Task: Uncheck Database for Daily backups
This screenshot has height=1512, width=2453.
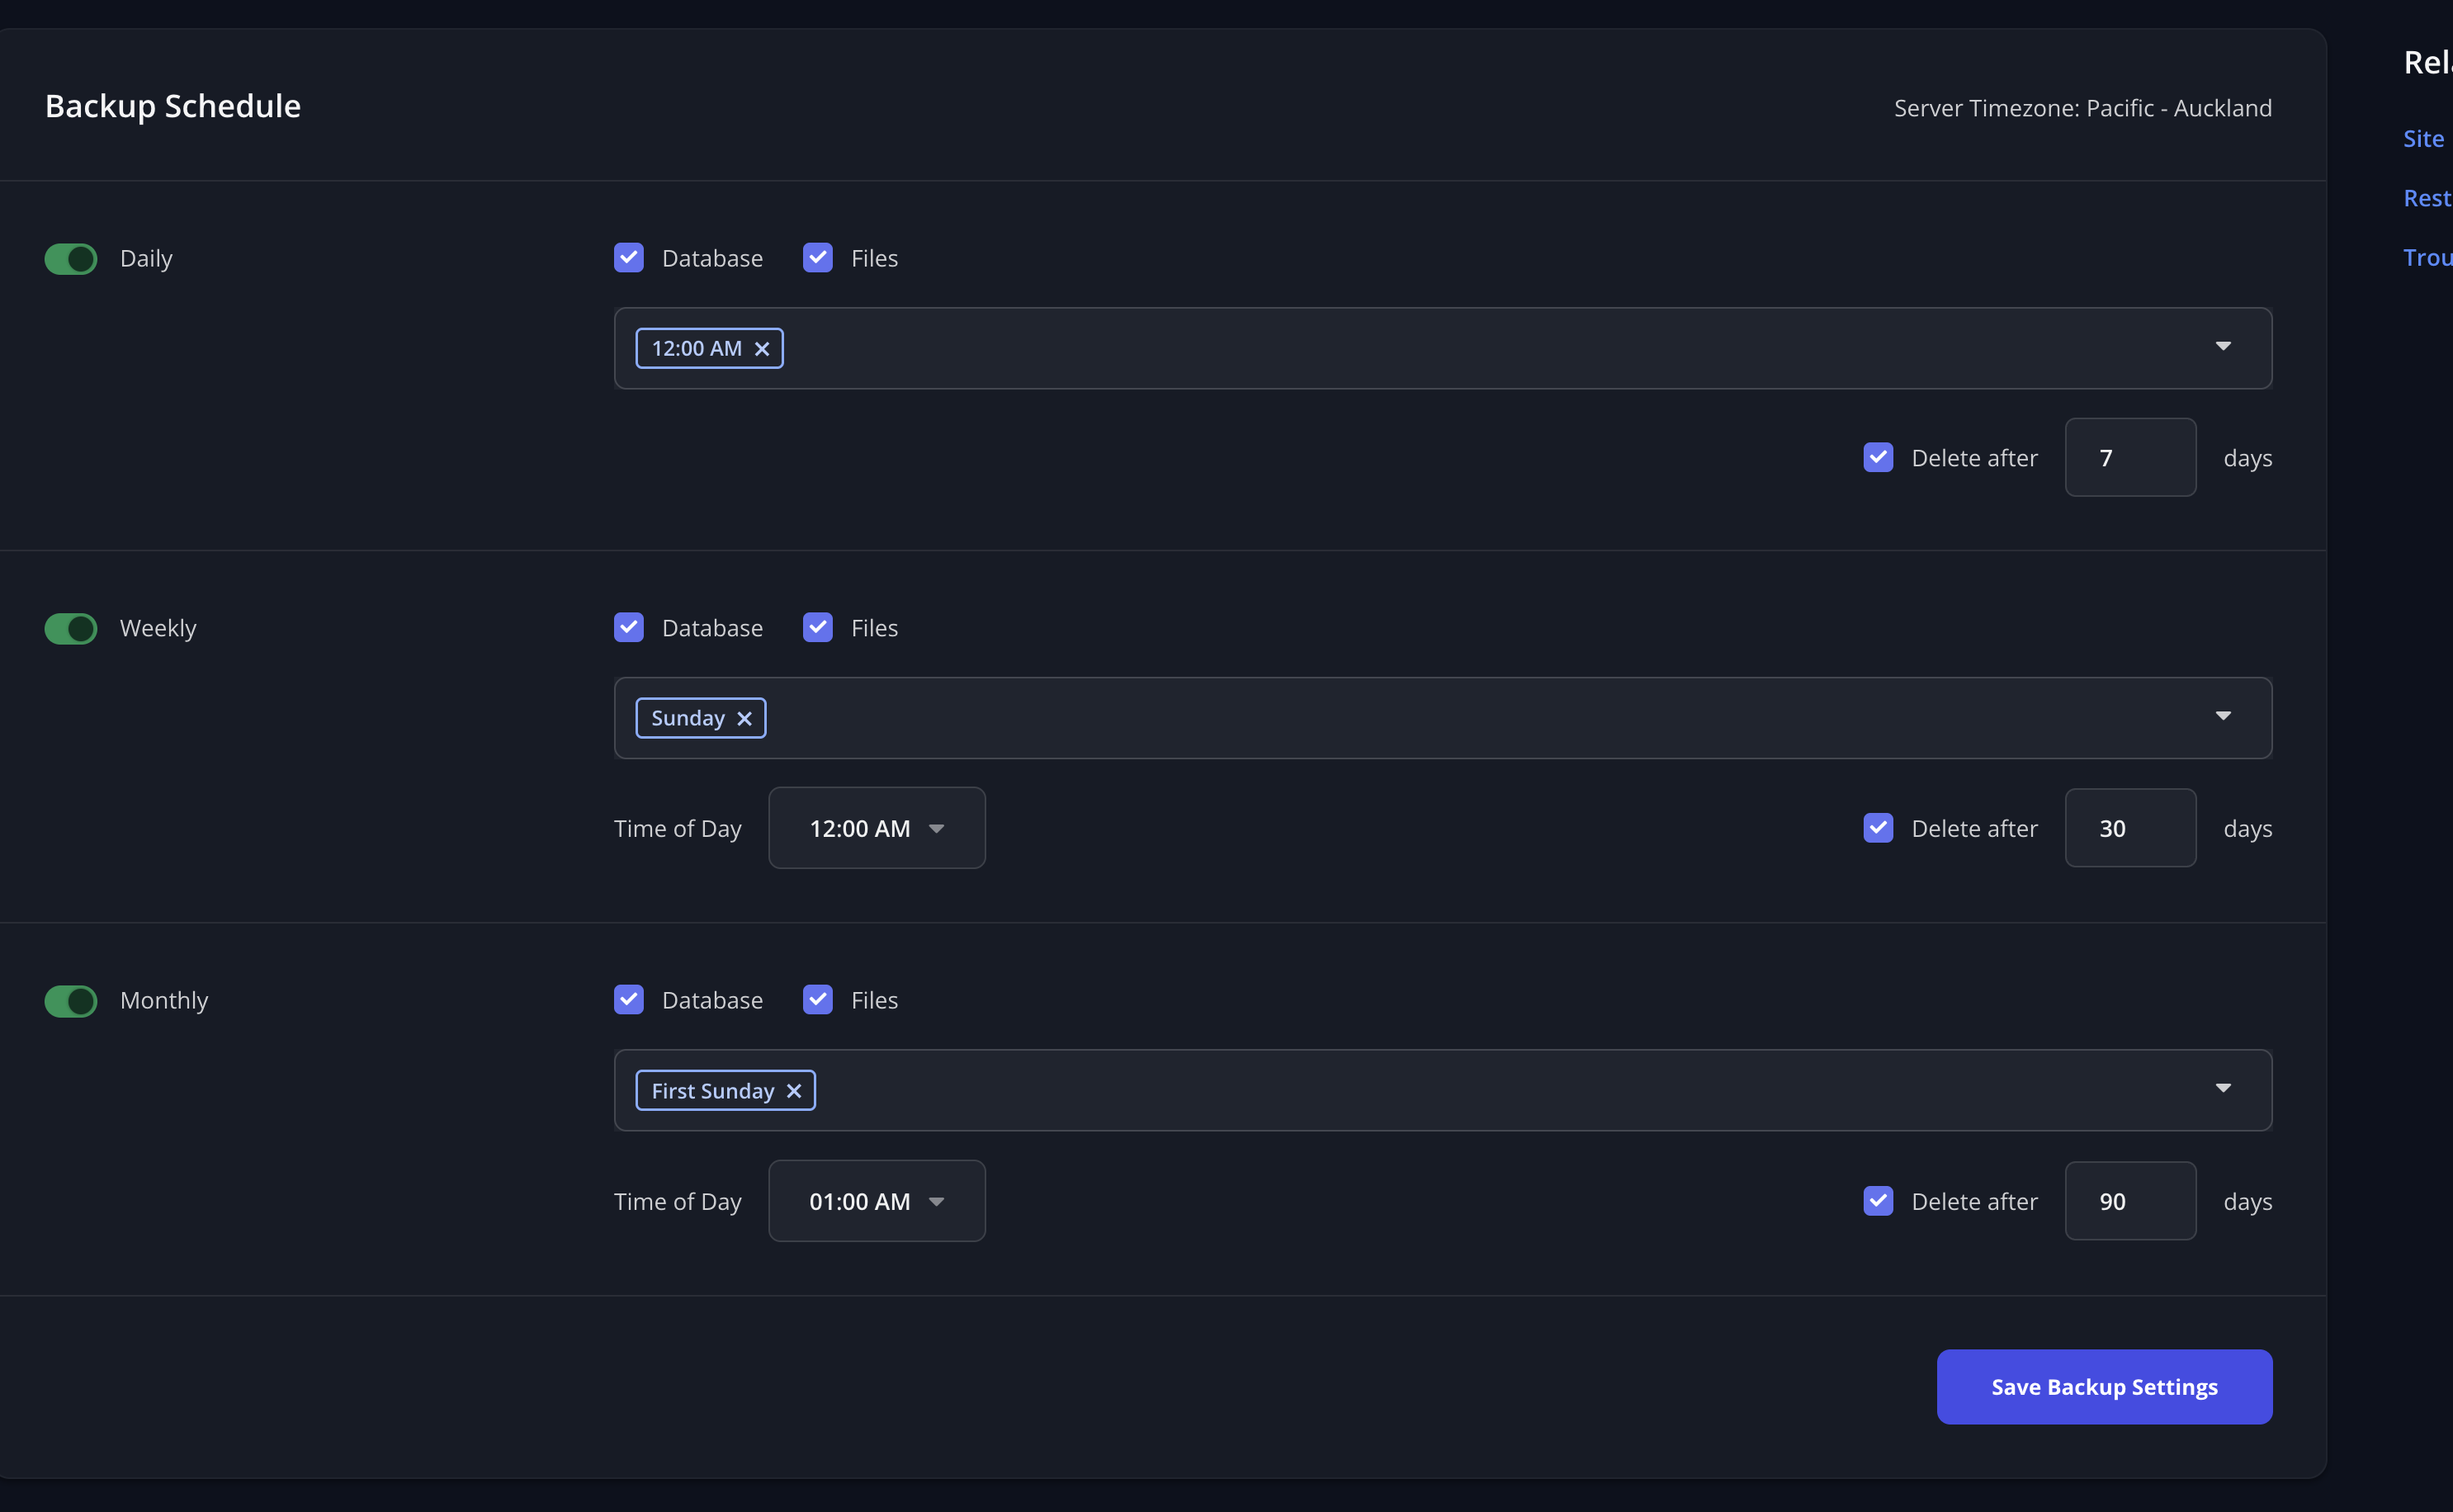Action: [x=629, y=258]
